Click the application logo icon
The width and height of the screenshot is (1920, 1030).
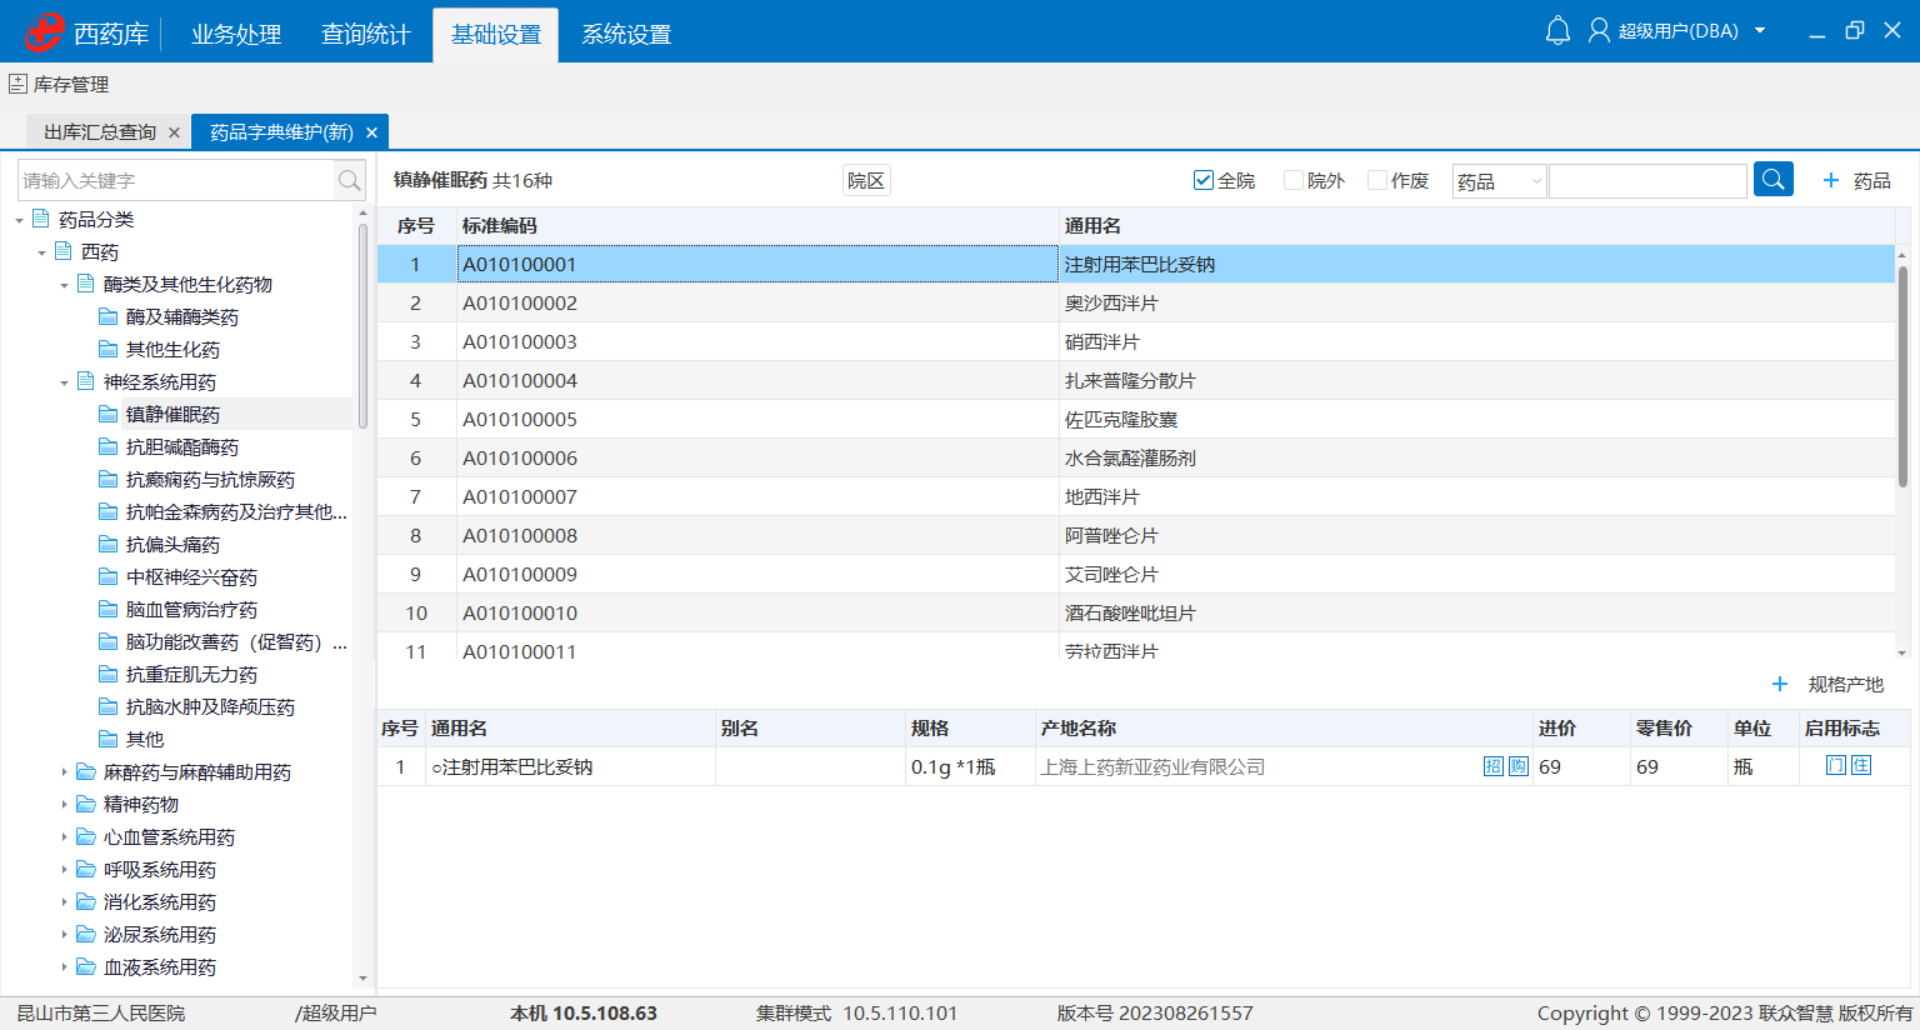coord(44,32)
